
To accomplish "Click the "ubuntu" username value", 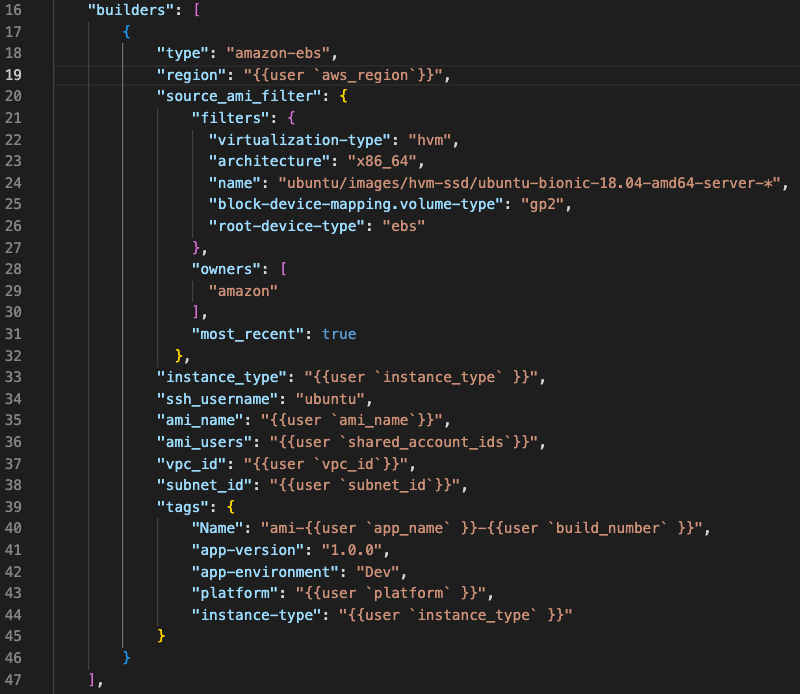I will (x=330, y=399).
